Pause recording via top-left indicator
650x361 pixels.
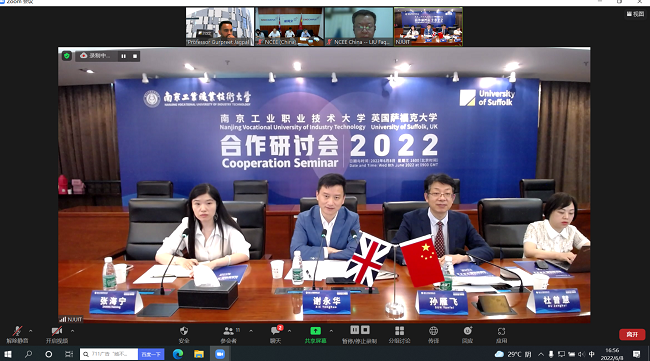coord(124,56)
